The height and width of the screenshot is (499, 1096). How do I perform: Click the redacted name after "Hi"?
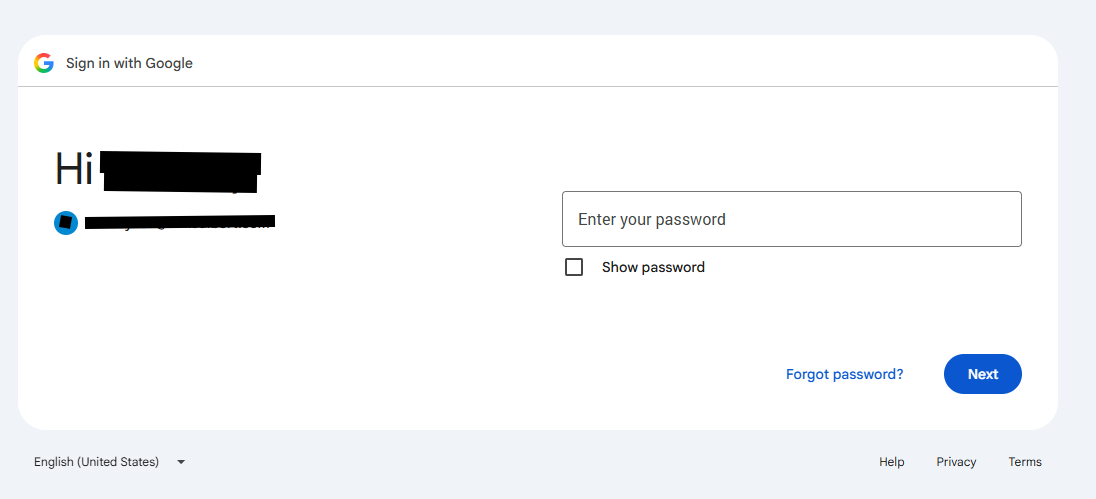click(181, 171)
